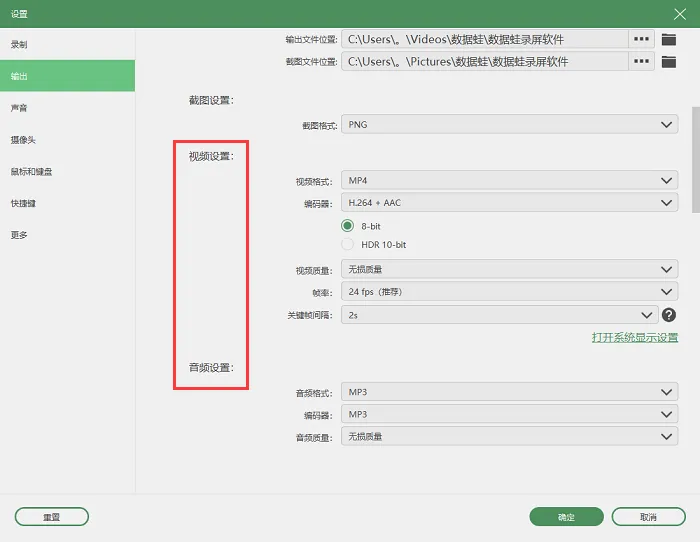The width and height of the screenshot is (700, 542).
Task: Expand screenshot format PNG dropdown
Action: click(510, 125)
